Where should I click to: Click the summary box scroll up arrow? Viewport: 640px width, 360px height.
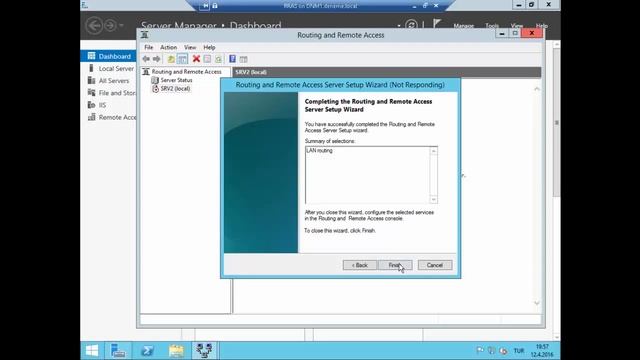433,151
